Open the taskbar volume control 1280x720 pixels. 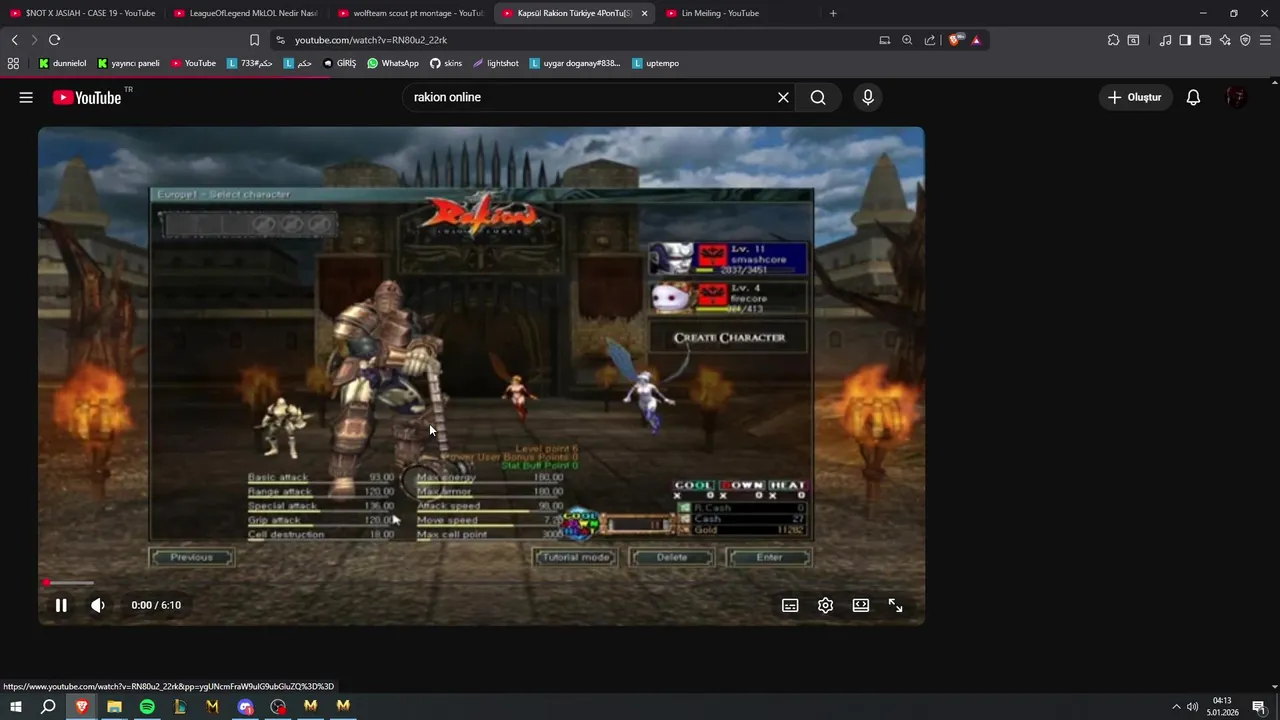tap(1192, 707)
